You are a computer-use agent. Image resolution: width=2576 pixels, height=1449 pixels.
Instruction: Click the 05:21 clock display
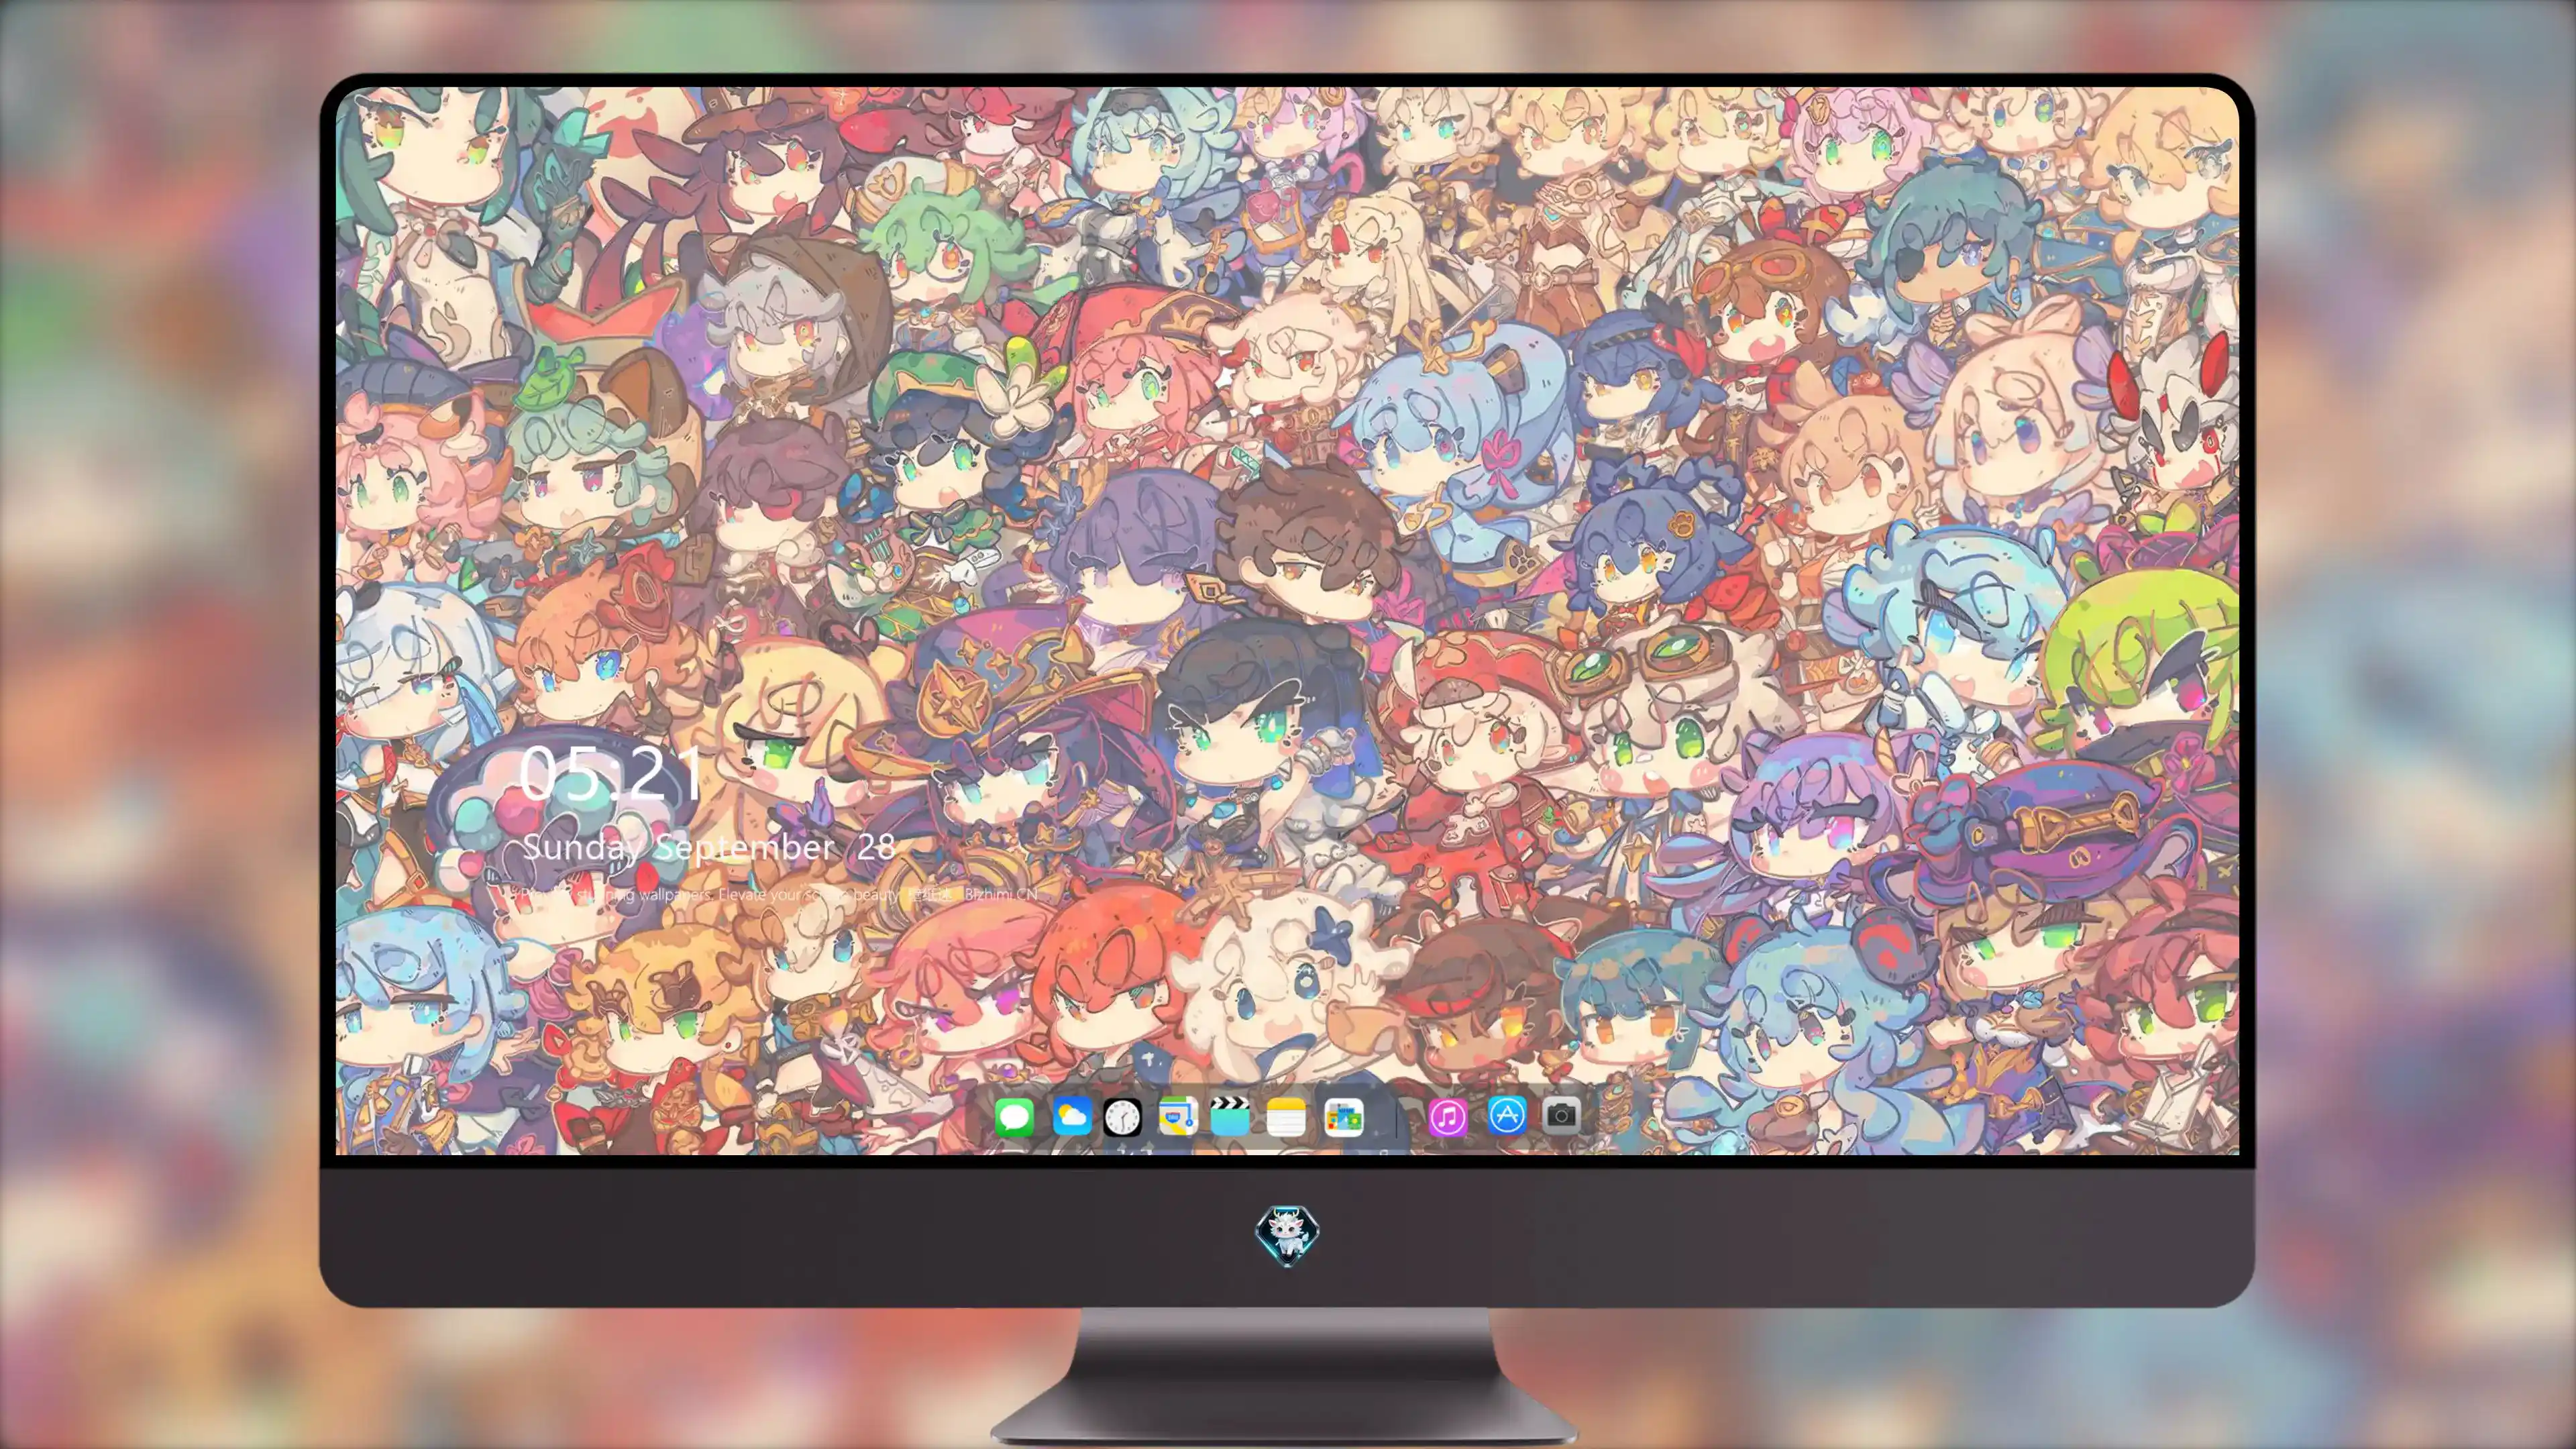point(612,772)
